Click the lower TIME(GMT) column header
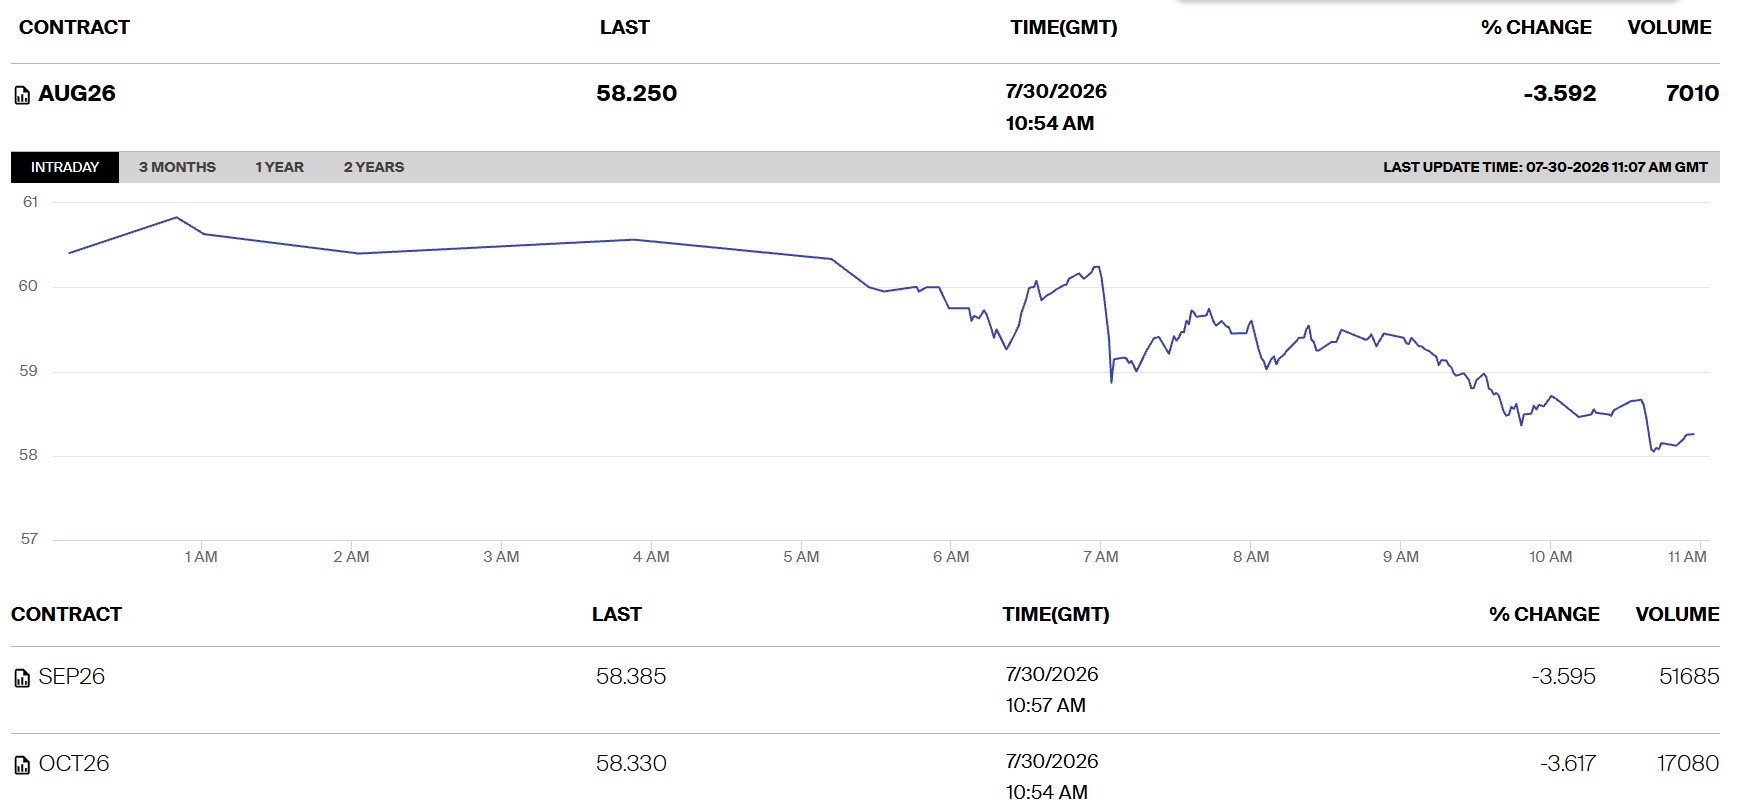1751x807 pixels. pos(1056,615)
